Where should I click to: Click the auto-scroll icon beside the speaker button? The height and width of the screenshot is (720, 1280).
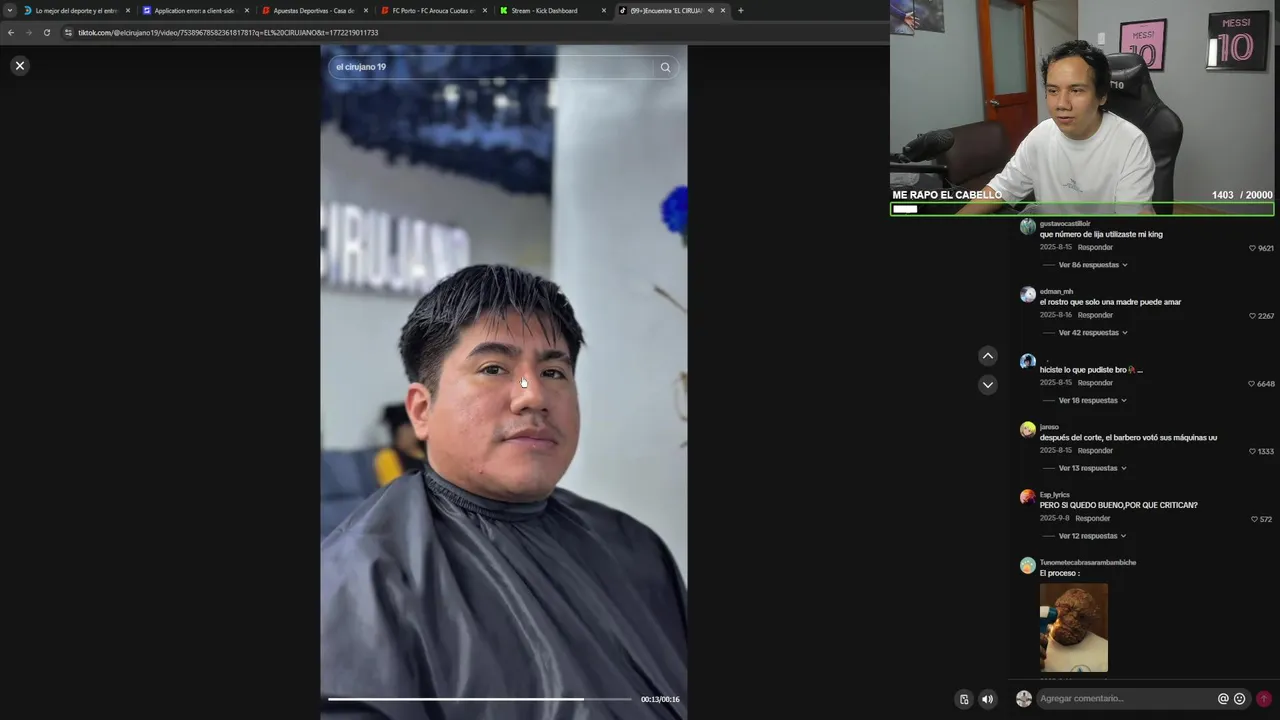click(964, 699)
